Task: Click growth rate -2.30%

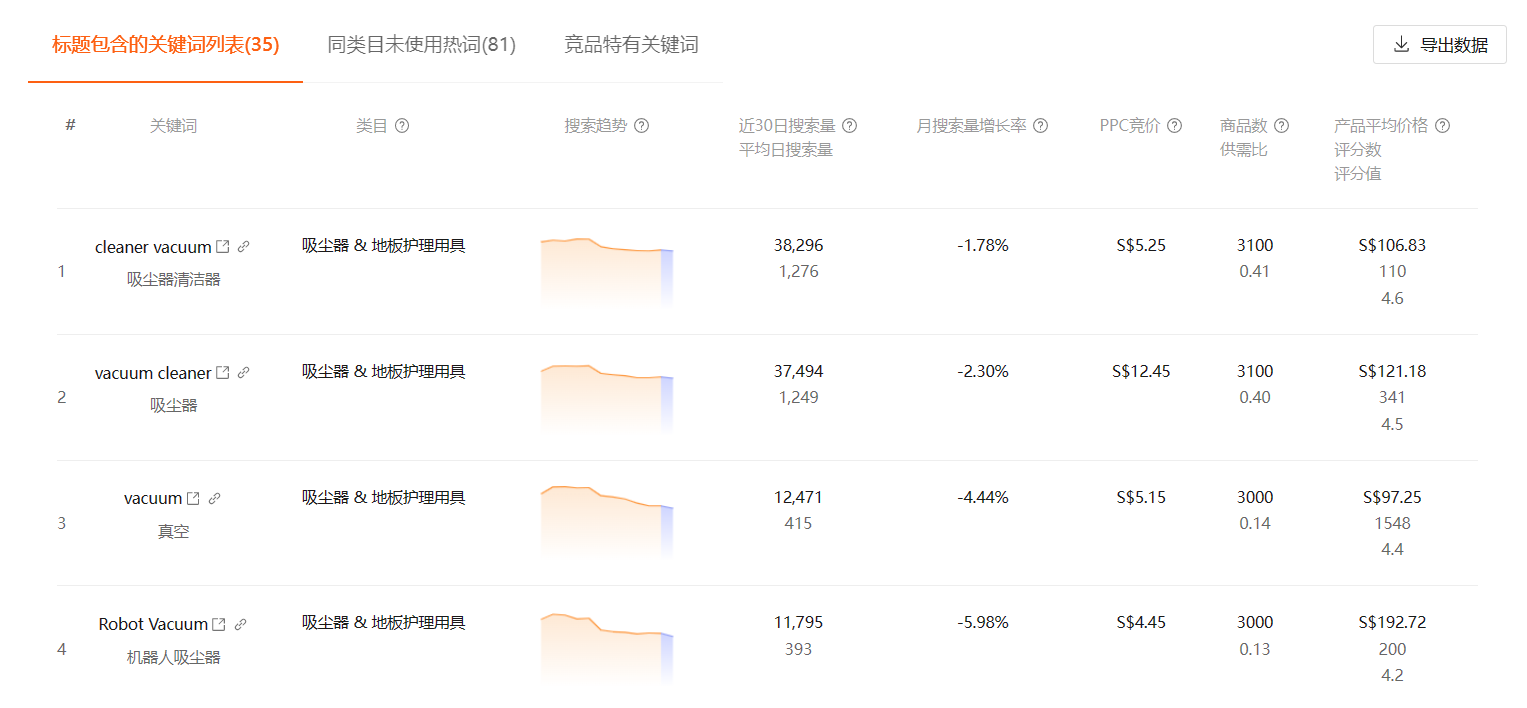Action: (982, 372)
